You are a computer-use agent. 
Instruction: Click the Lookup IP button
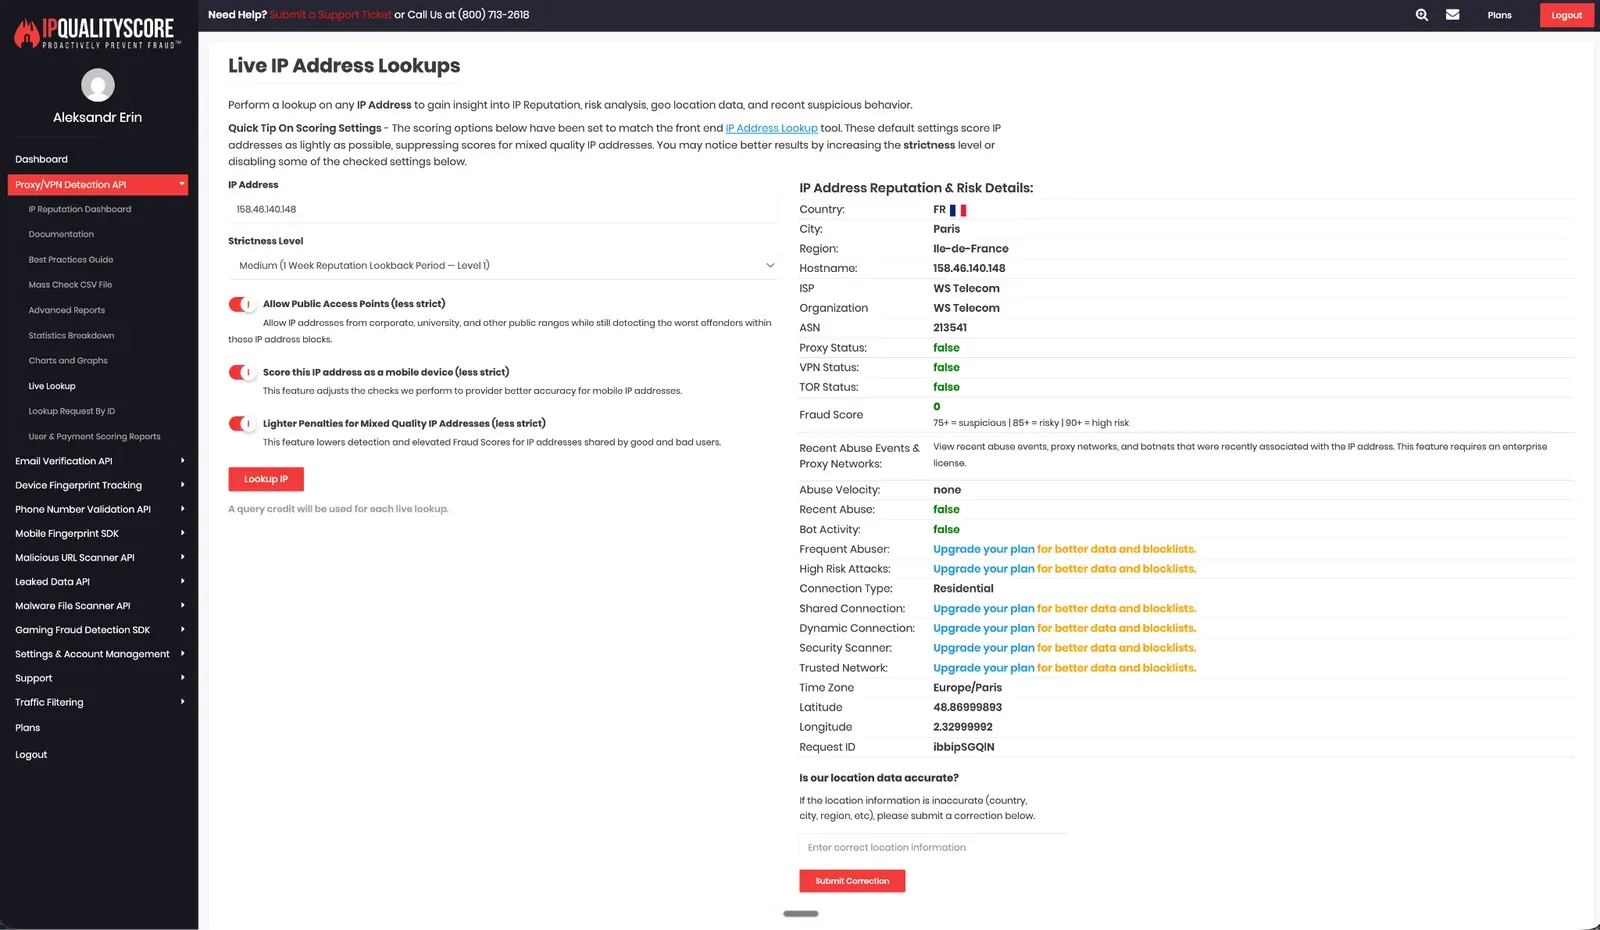(x=266, y=479)
